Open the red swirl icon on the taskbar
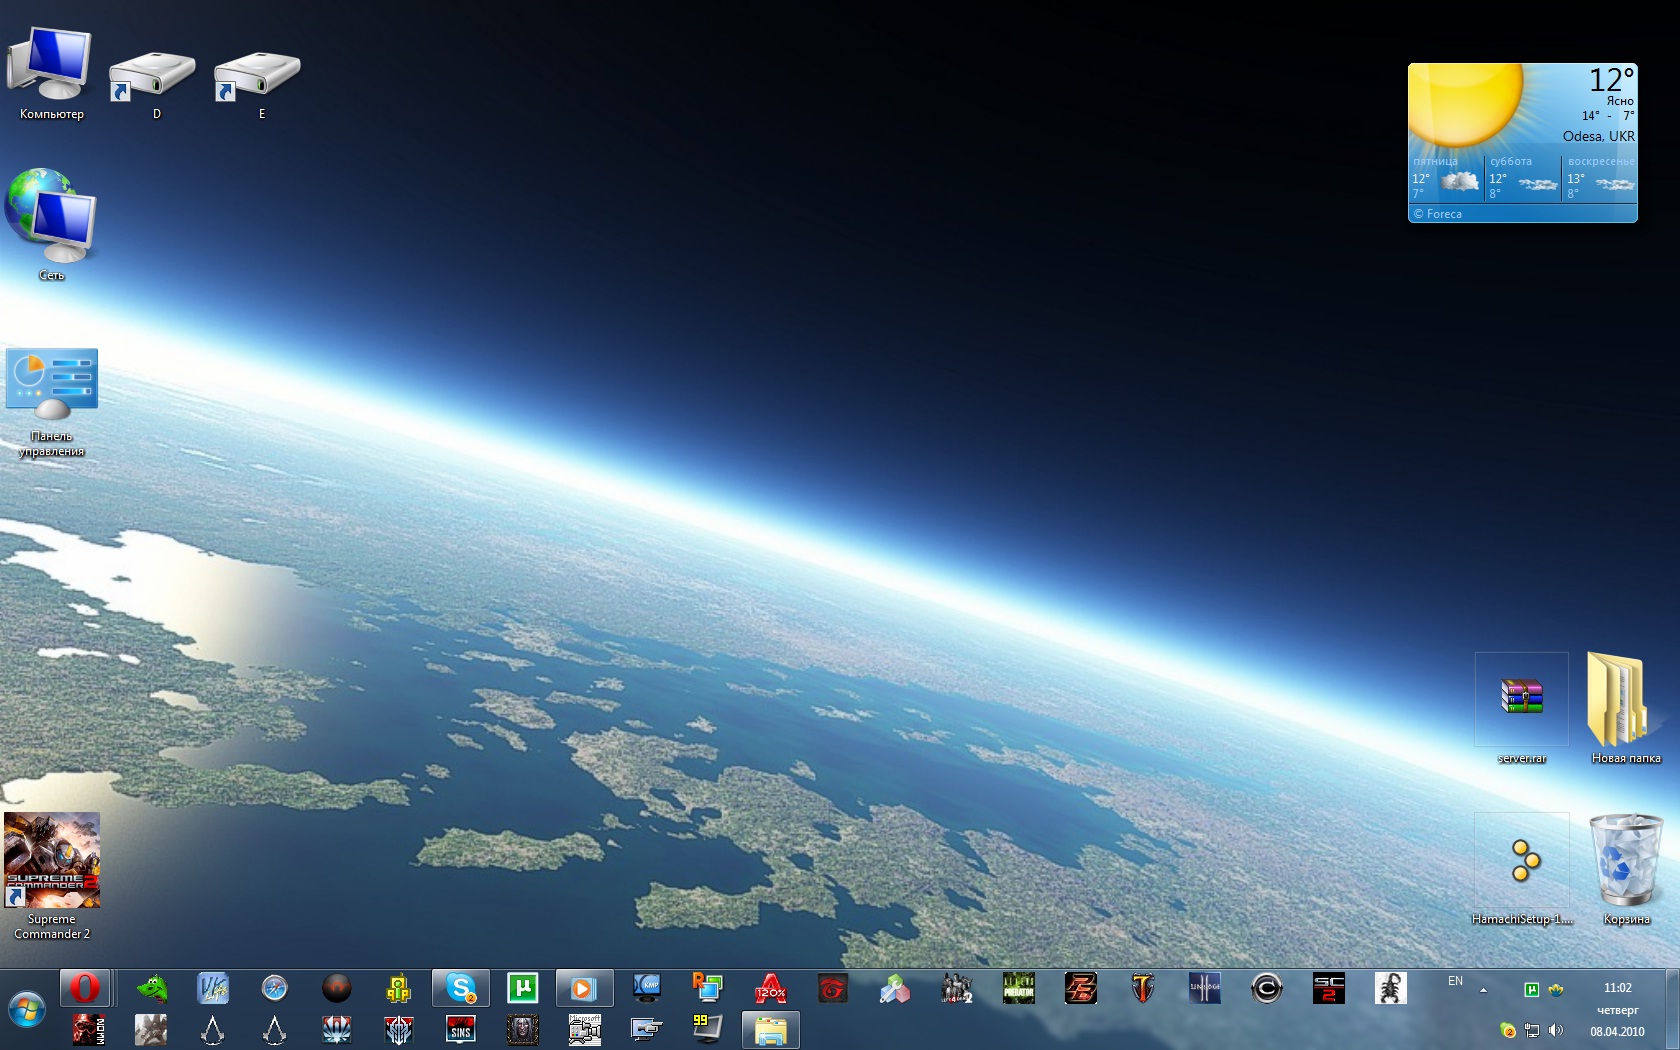 point(833,988)
